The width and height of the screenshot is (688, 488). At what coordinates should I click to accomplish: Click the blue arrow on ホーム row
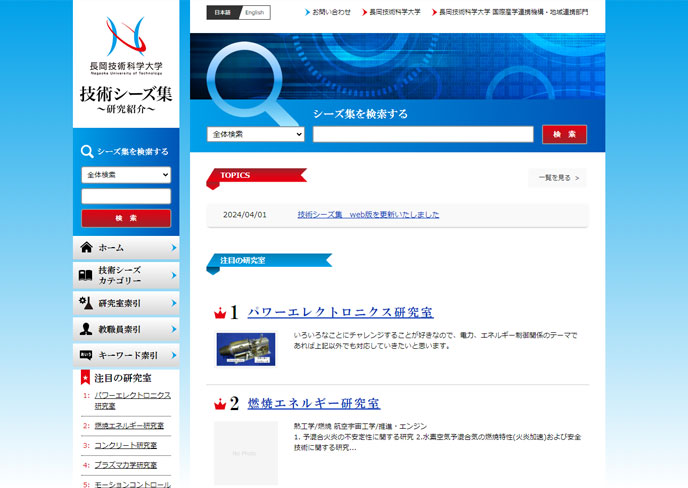point(174,248)
